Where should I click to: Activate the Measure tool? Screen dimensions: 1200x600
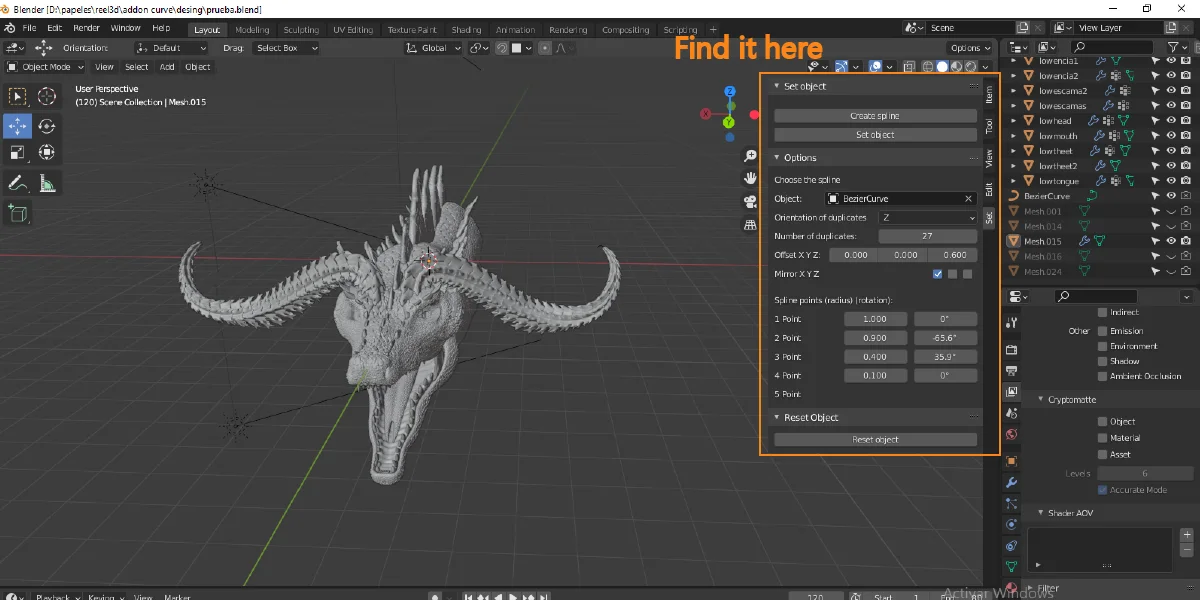click(46, 182)
